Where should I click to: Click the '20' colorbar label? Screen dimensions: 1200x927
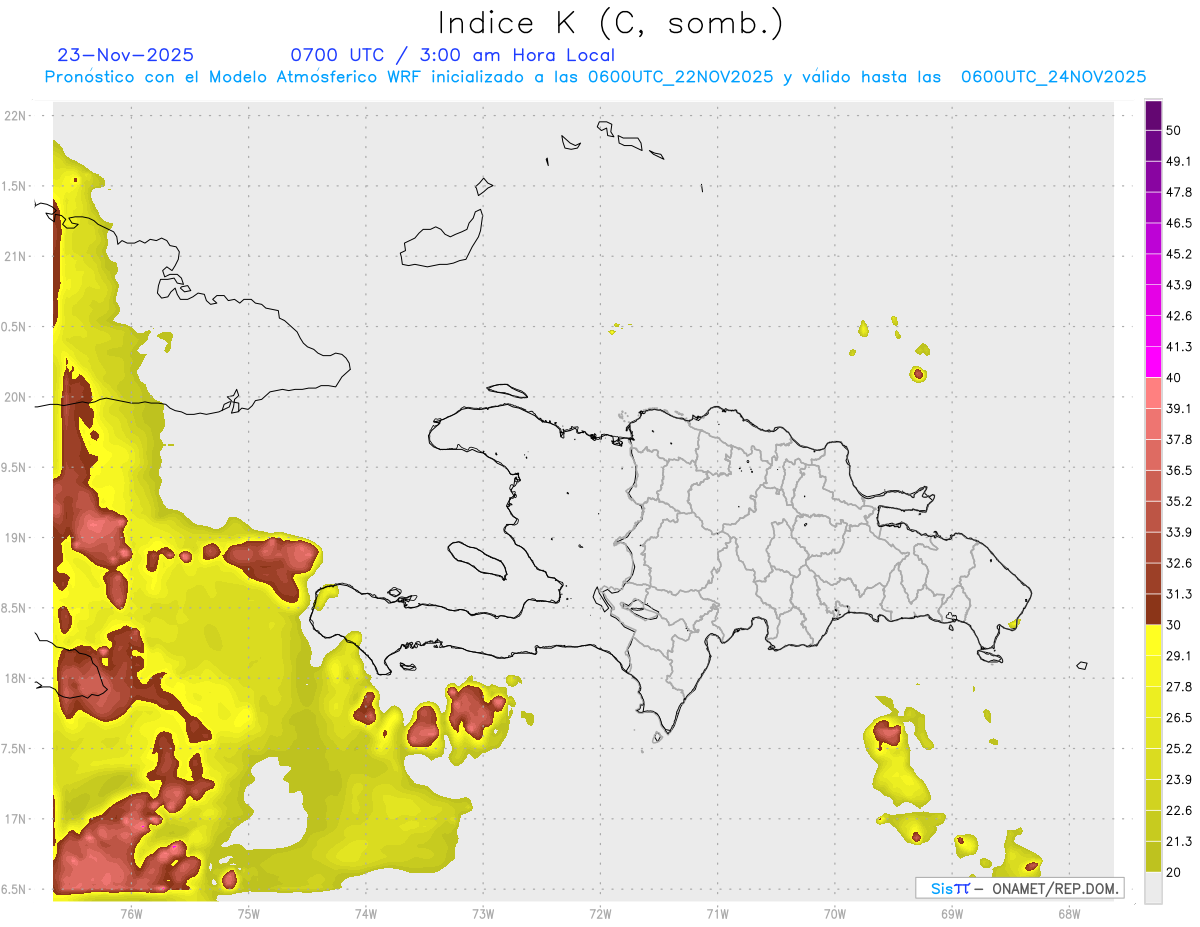[x=1173, y=872]
